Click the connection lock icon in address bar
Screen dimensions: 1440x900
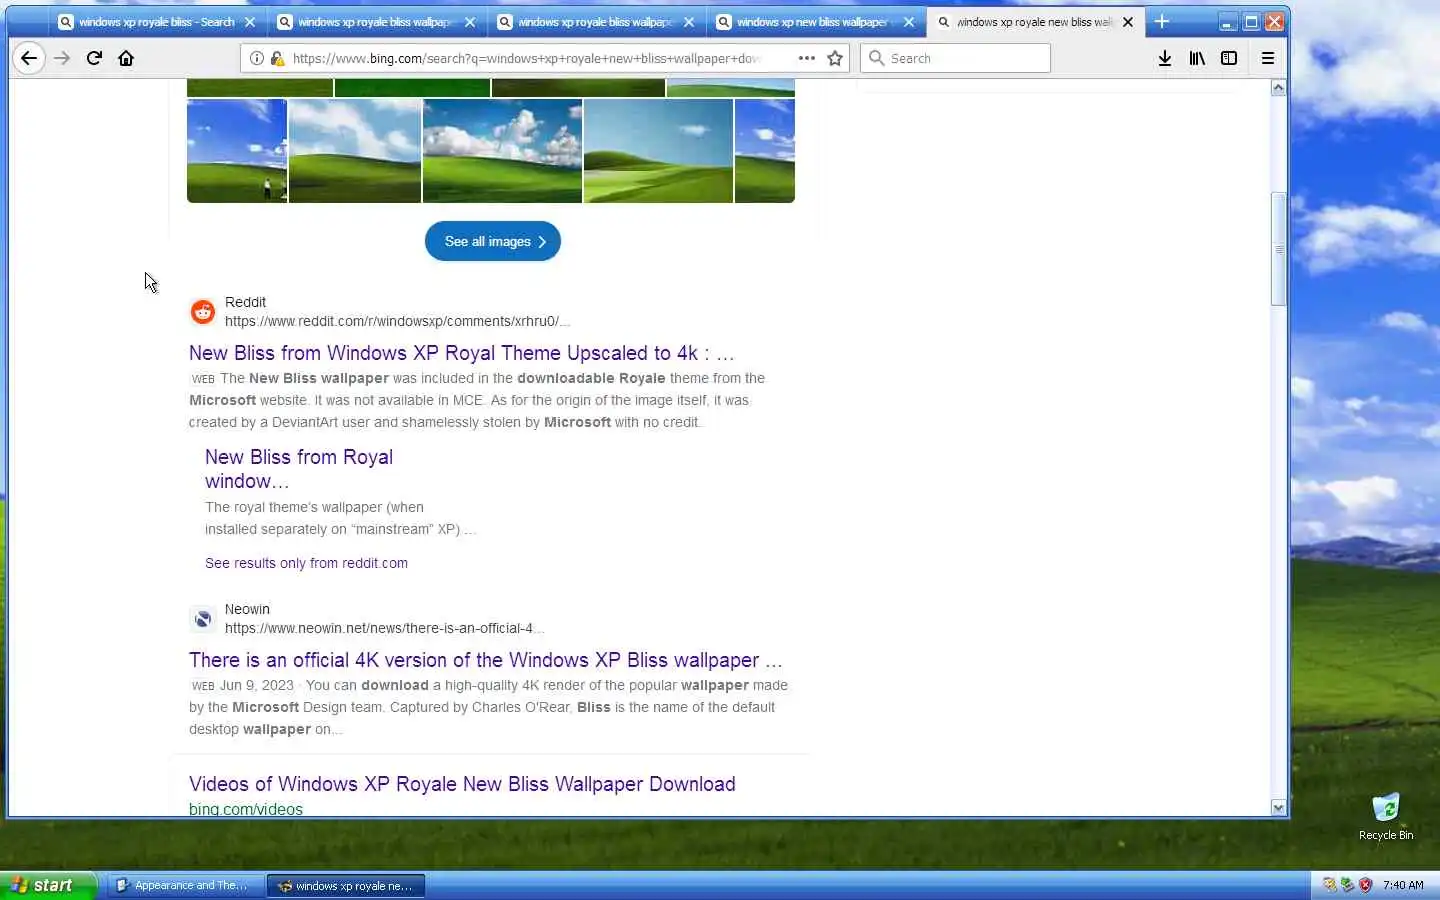(x=277, y=58)
